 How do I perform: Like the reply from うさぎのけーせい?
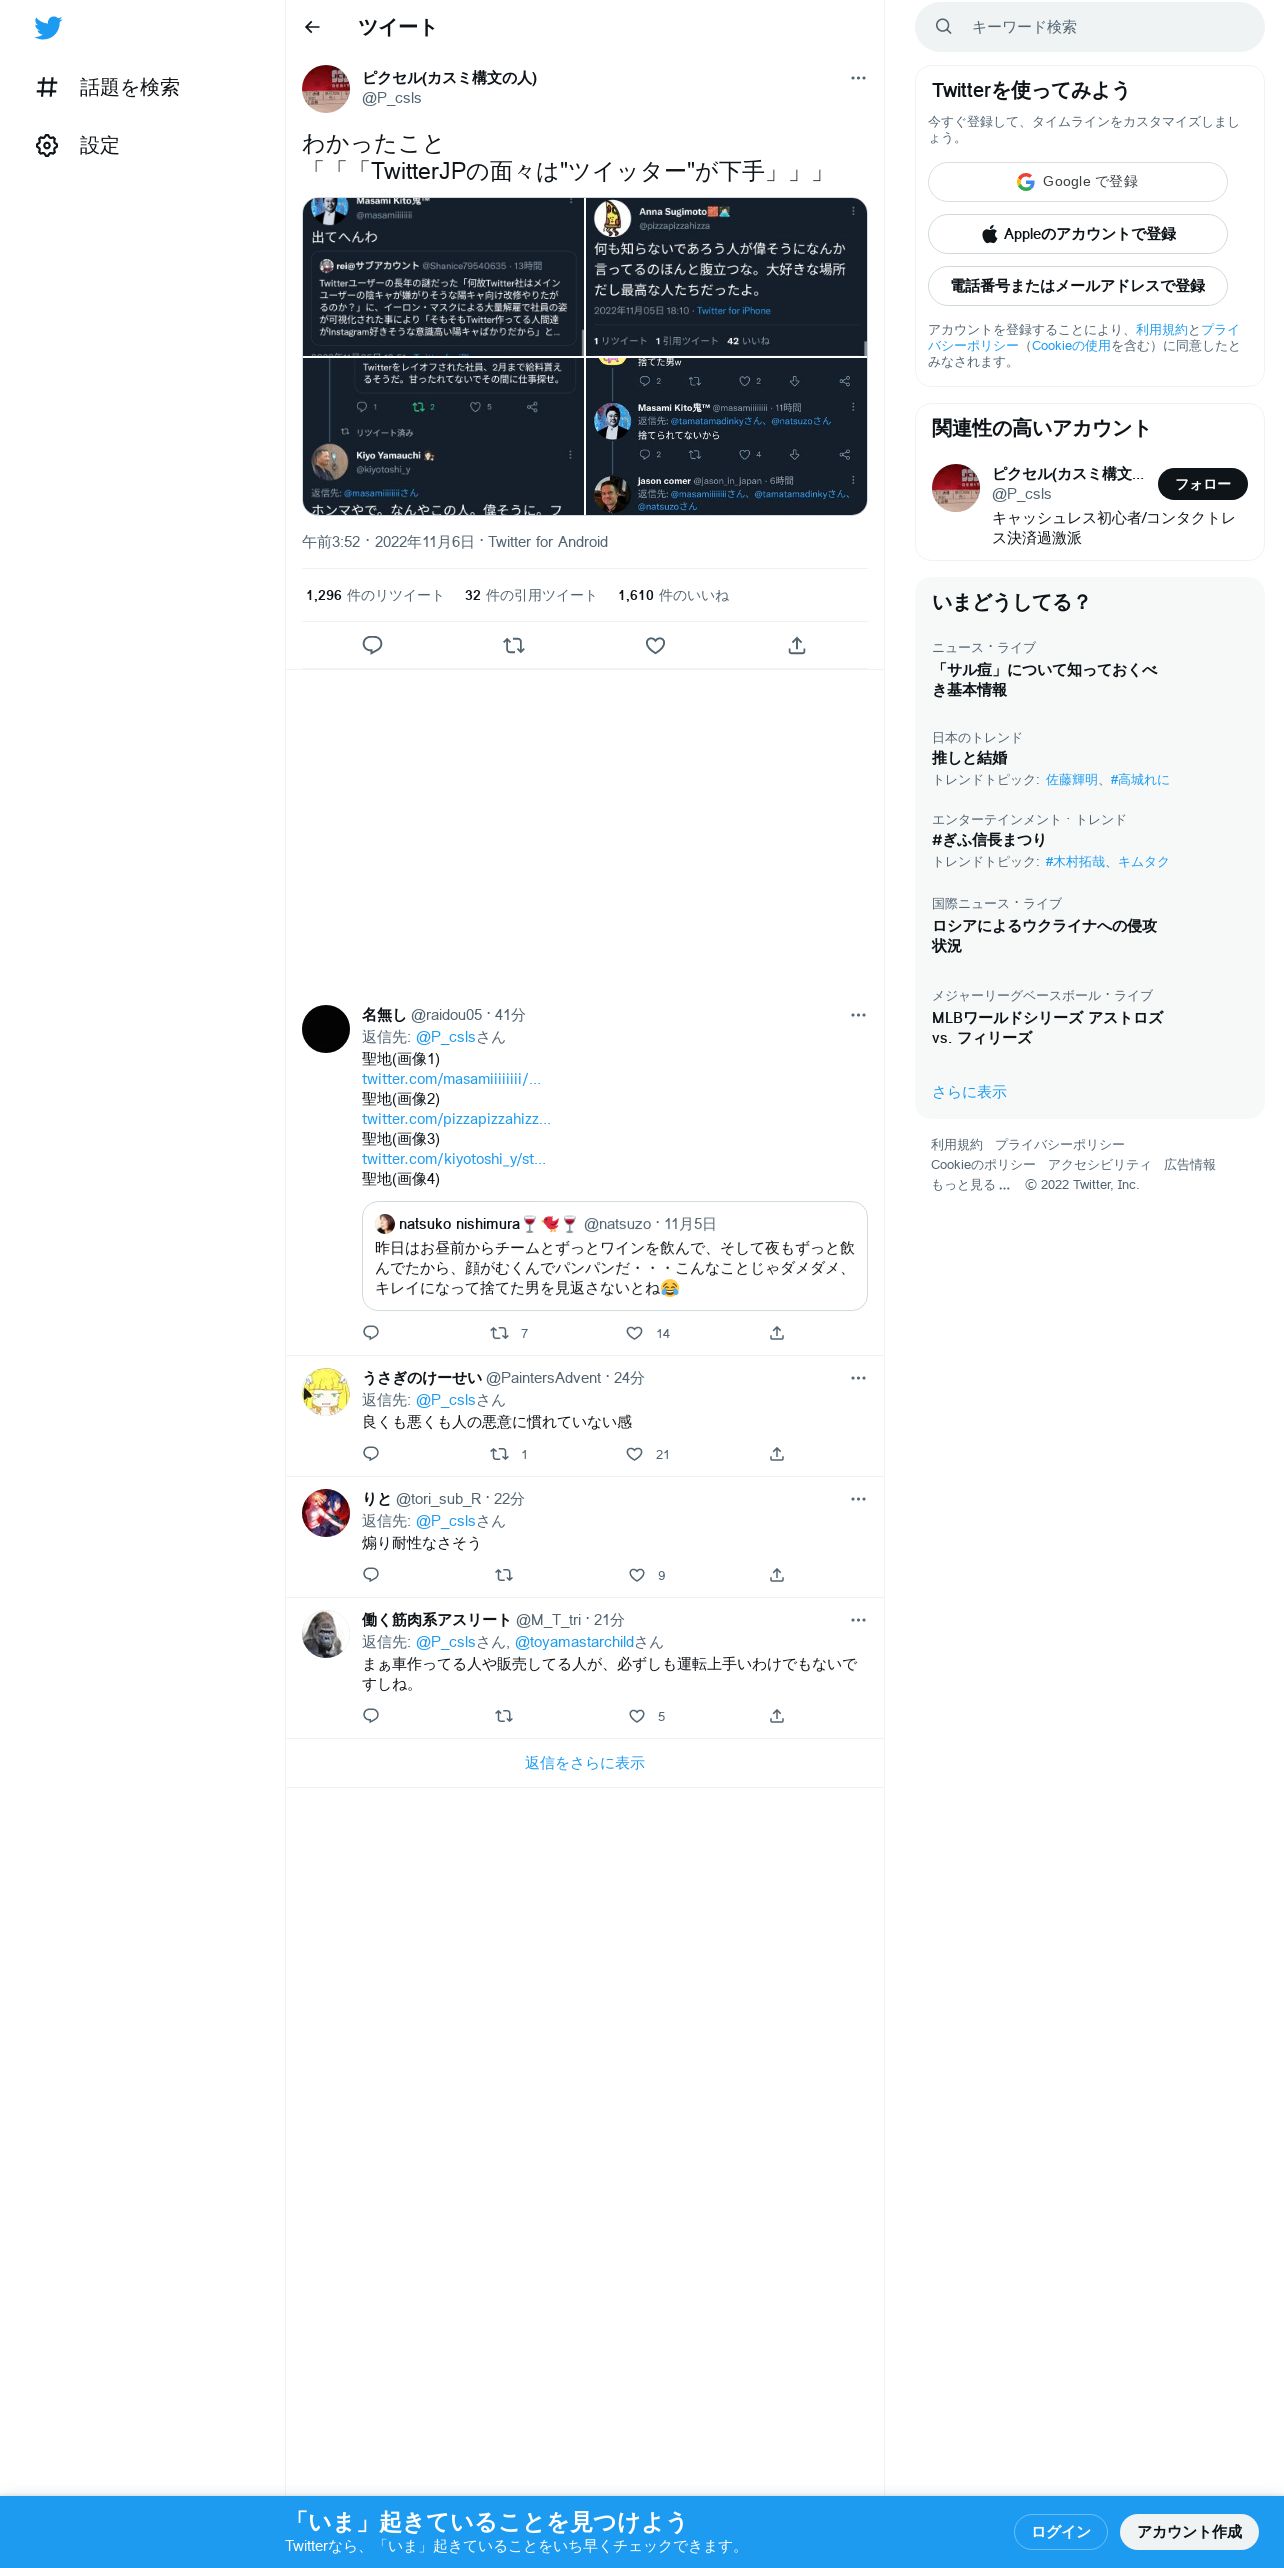click(x=635, y=1454)
